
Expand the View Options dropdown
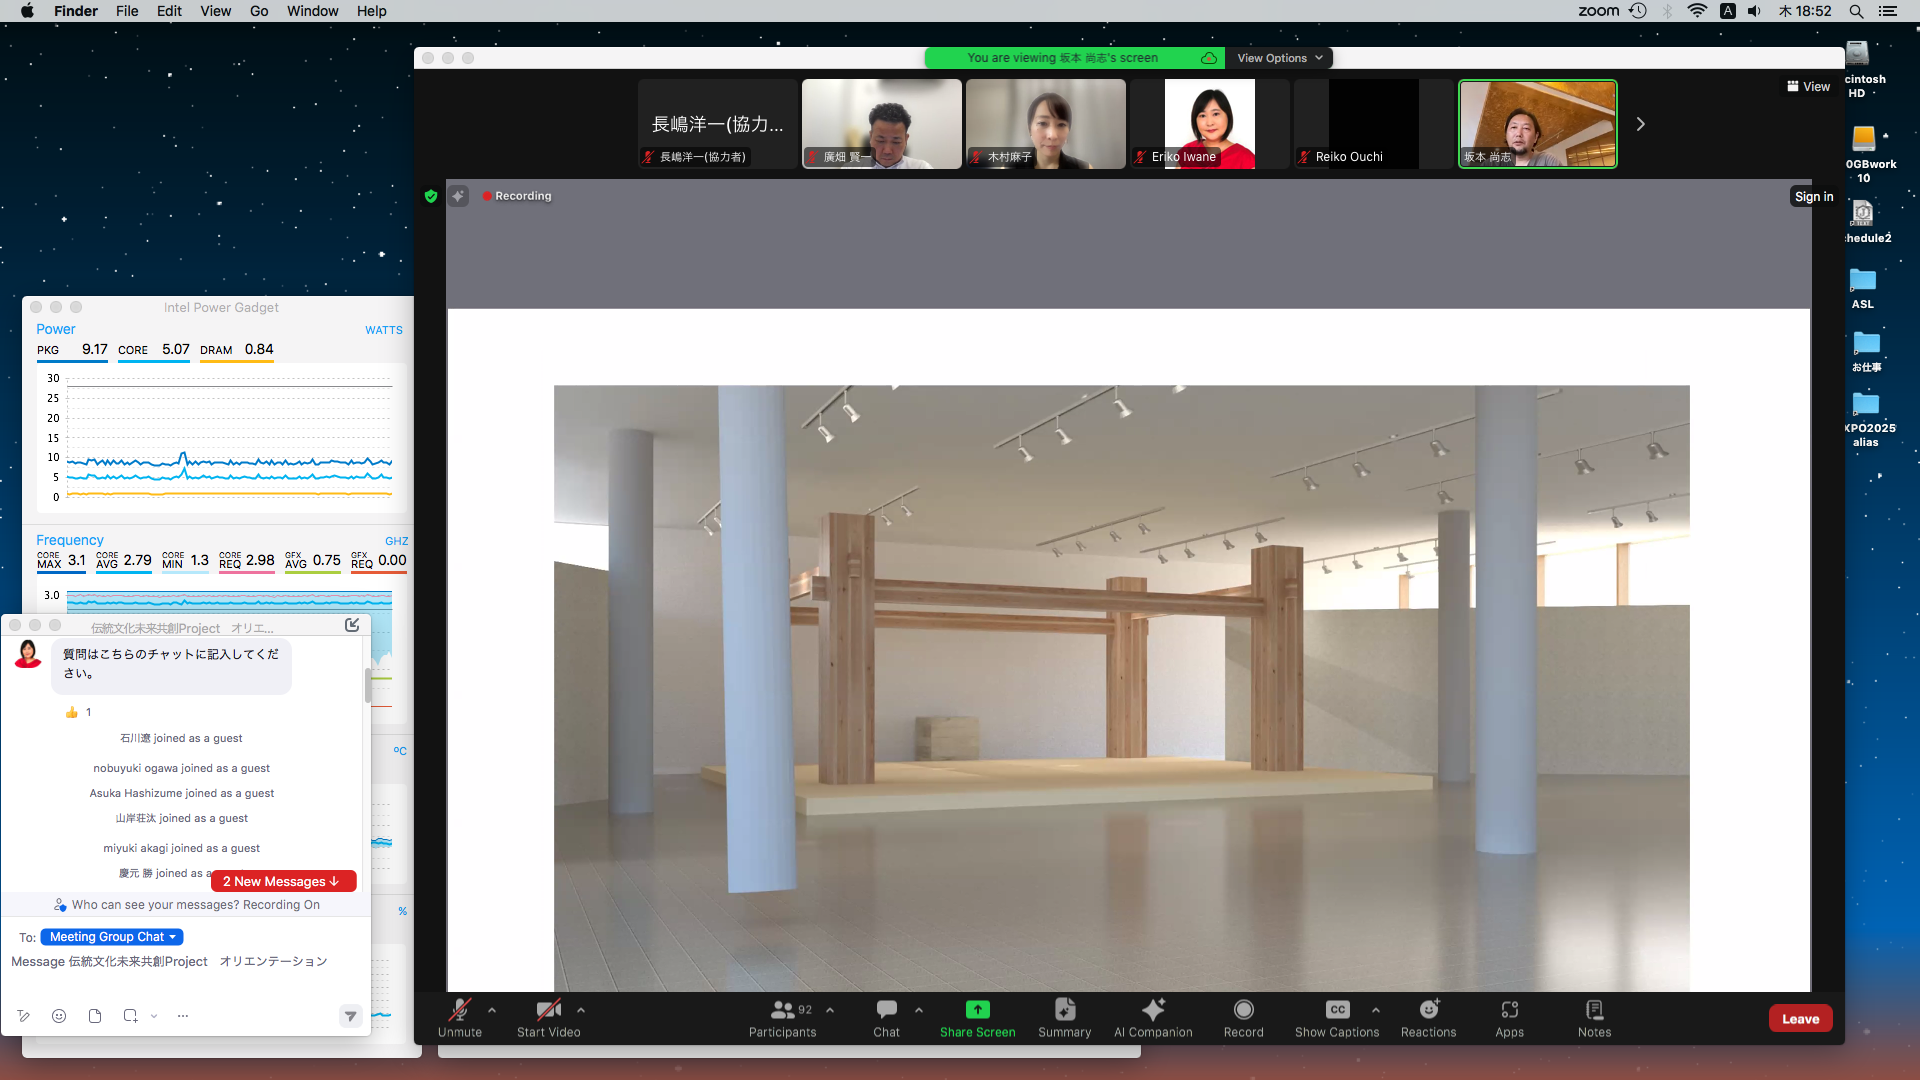point(1279,58)
